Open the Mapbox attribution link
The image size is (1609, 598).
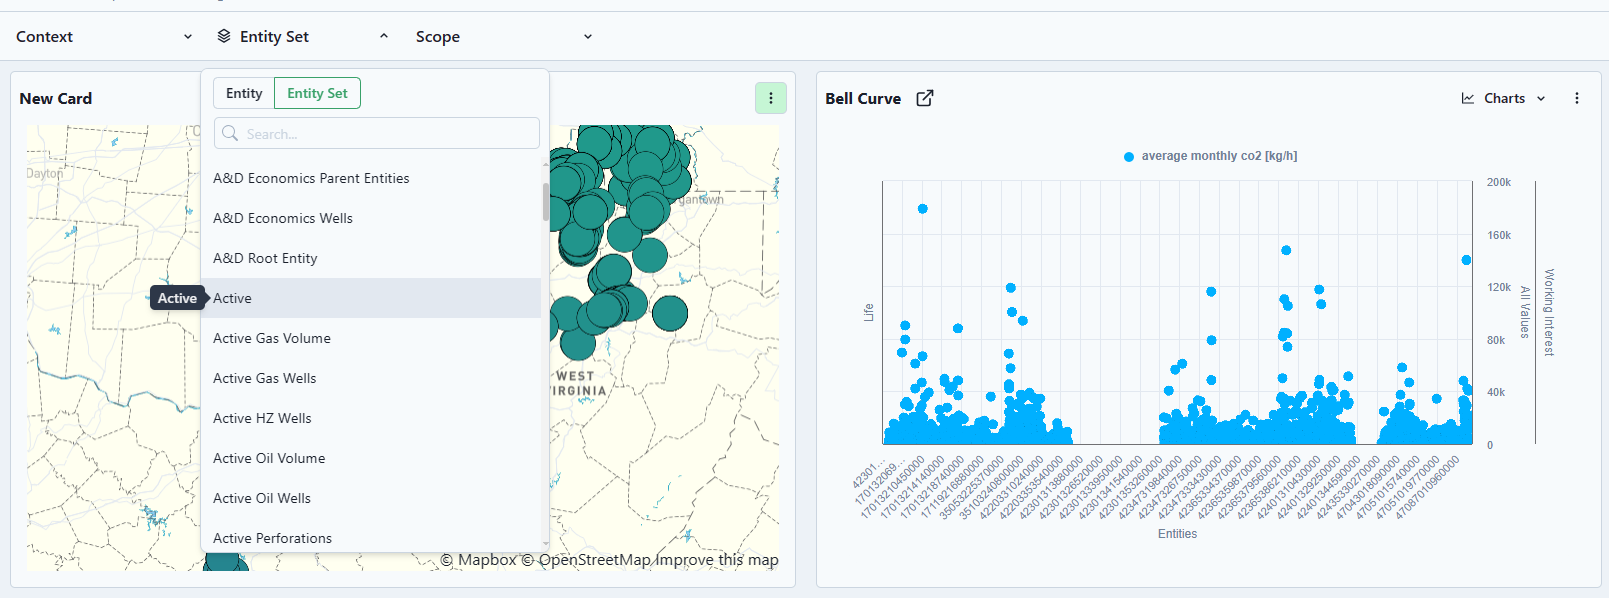(x=479, y=560)
